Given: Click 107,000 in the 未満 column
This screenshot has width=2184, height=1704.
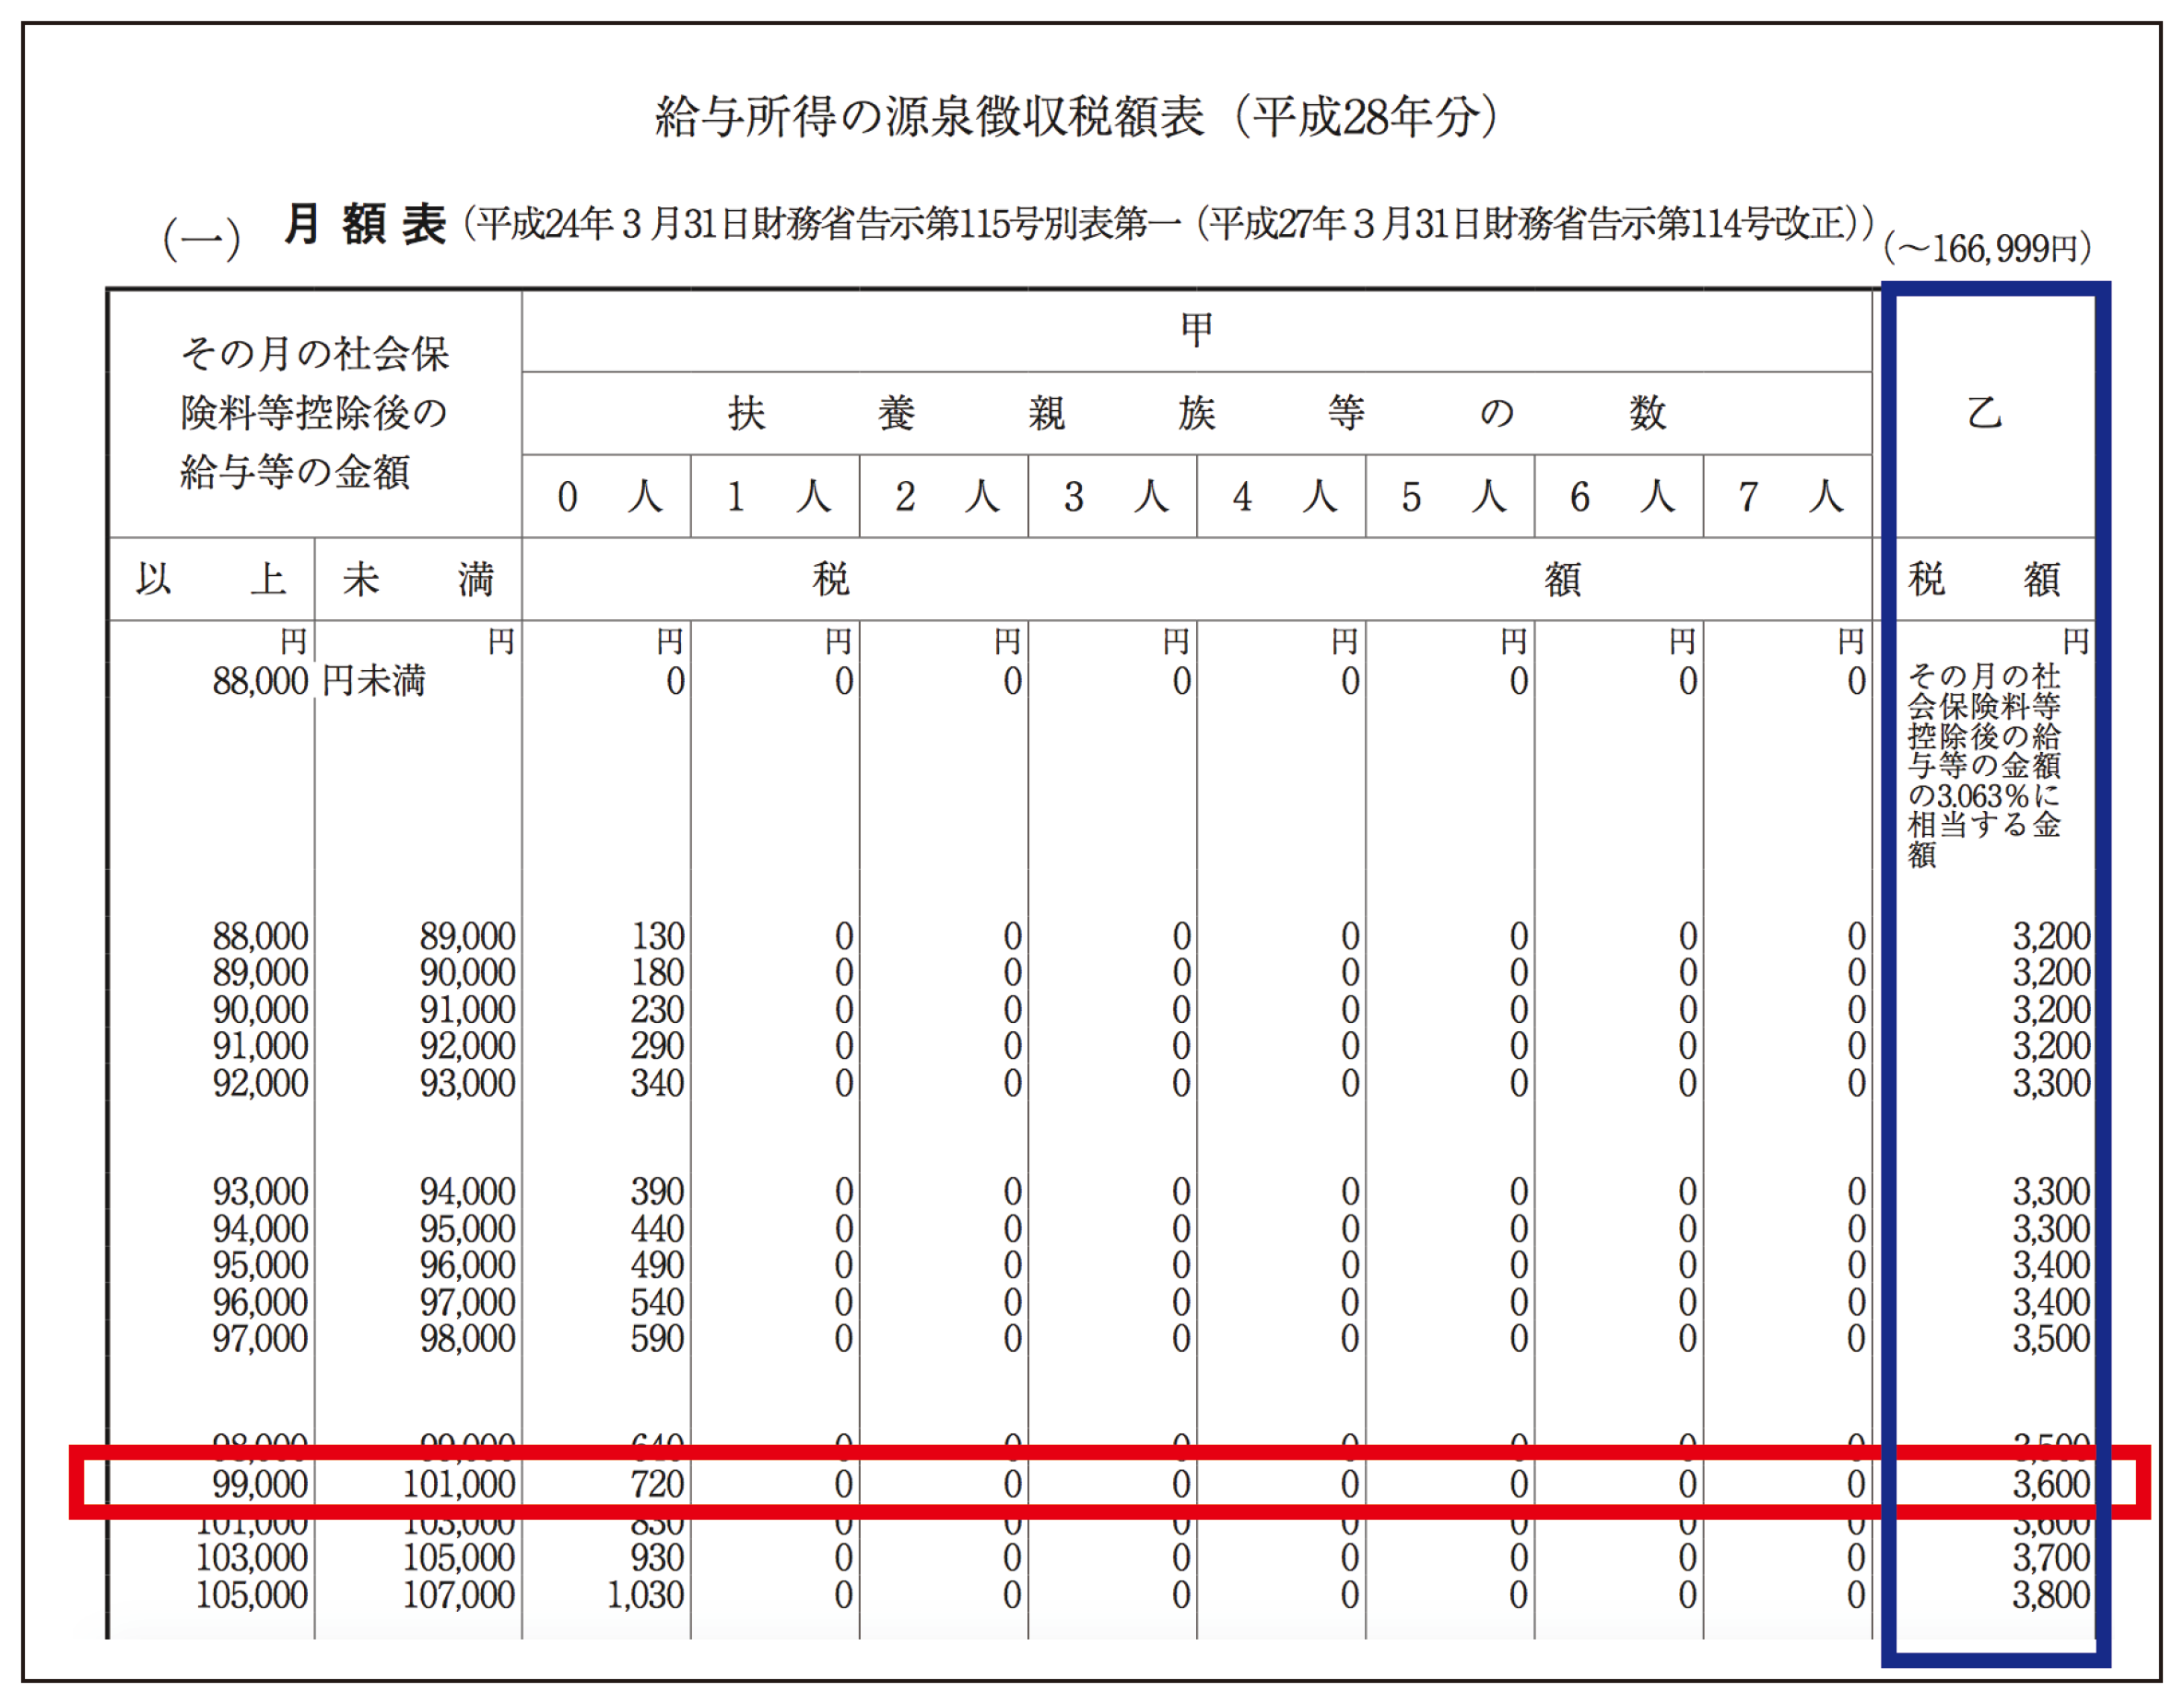Looking at the screenshot, I should tap(459, 1595).
